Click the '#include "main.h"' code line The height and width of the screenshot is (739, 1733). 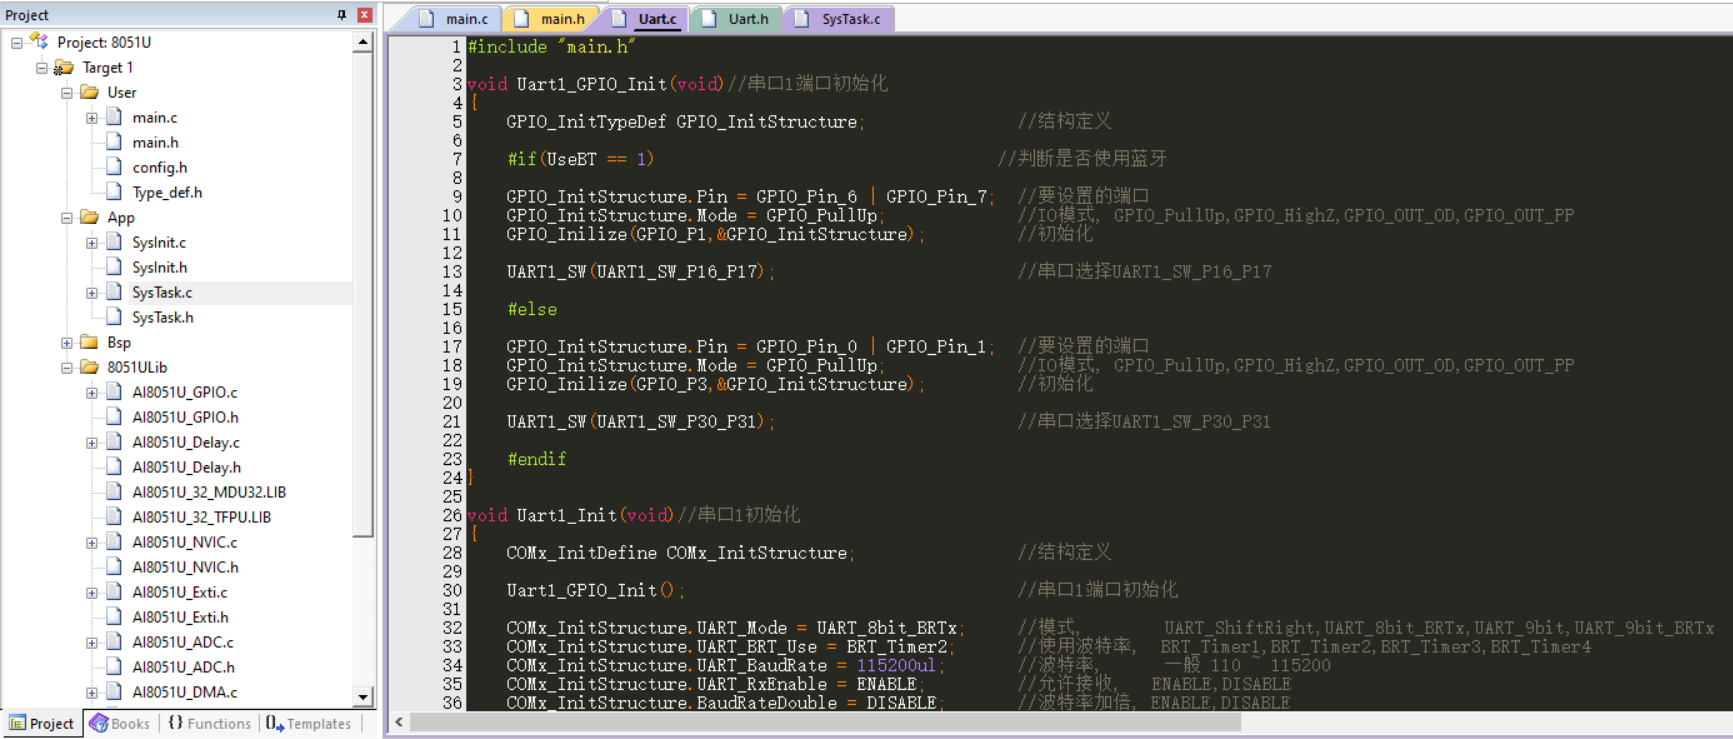pyautogui.click(x=551, y=47)
